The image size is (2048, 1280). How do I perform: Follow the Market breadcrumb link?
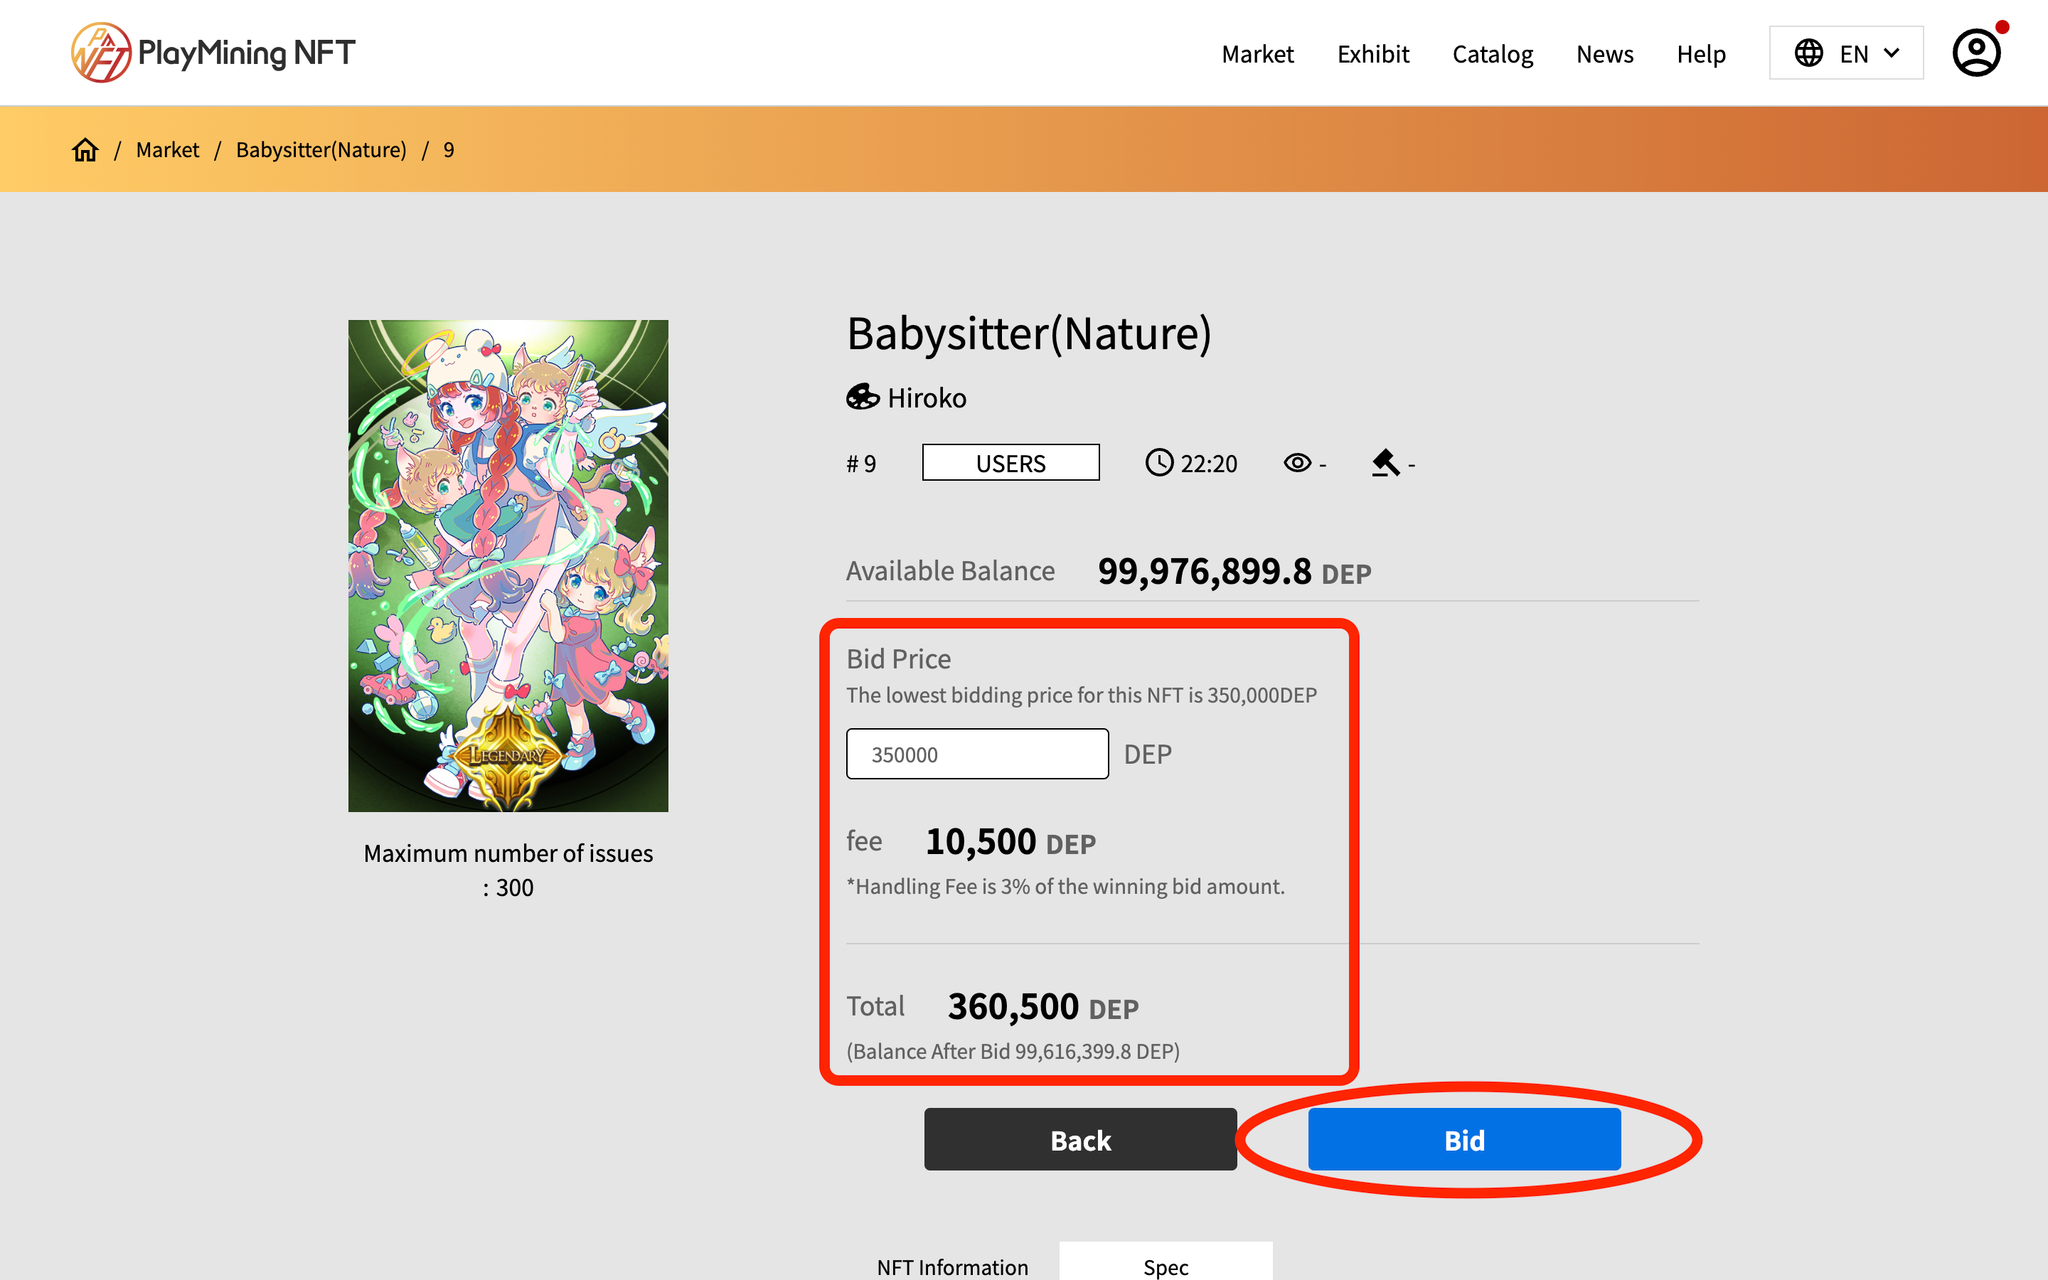[x=167, y=150]
